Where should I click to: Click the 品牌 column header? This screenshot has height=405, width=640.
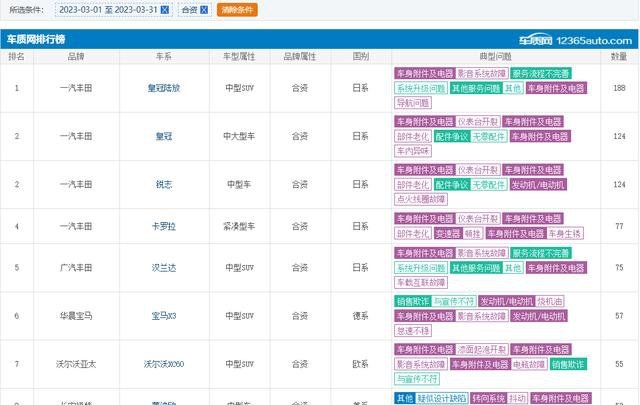[x=76, y=56]
